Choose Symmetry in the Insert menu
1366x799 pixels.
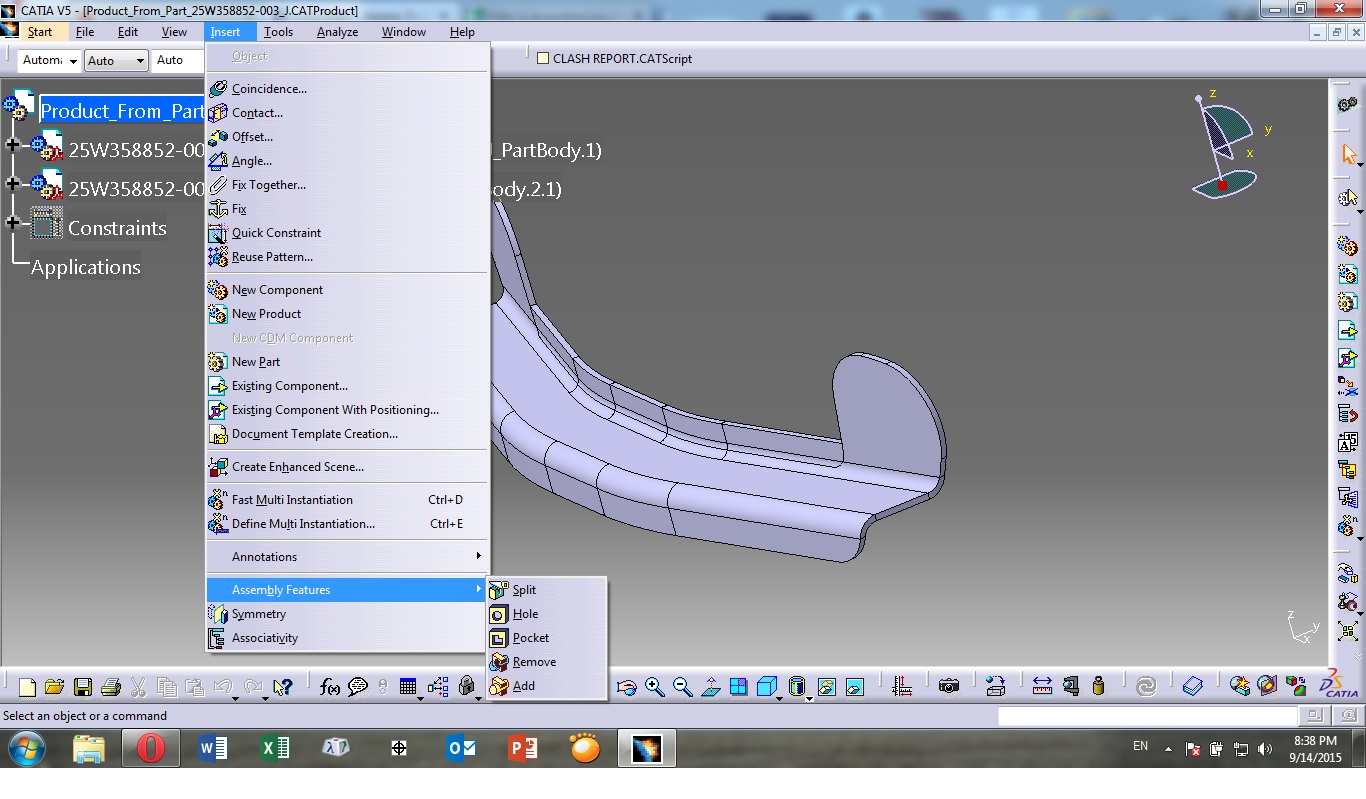point(346,613)
